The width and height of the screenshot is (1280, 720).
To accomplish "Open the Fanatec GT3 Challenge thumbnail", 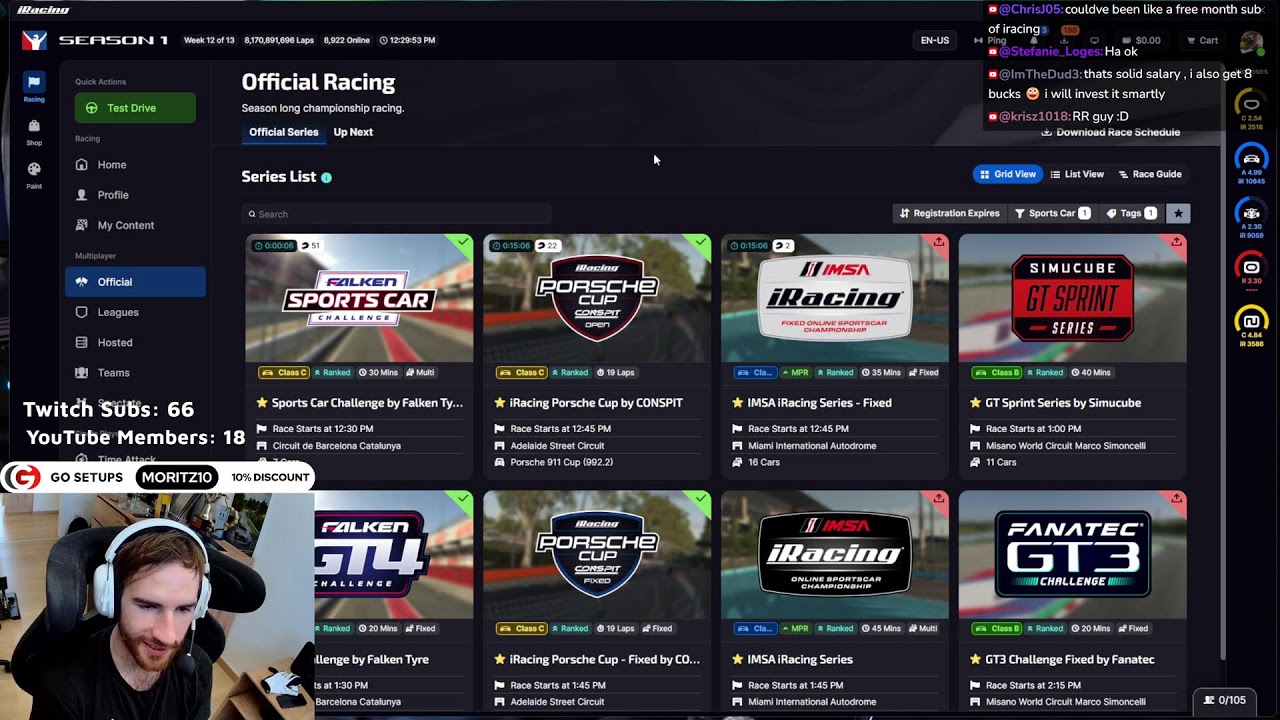I will pos(1073,554).
